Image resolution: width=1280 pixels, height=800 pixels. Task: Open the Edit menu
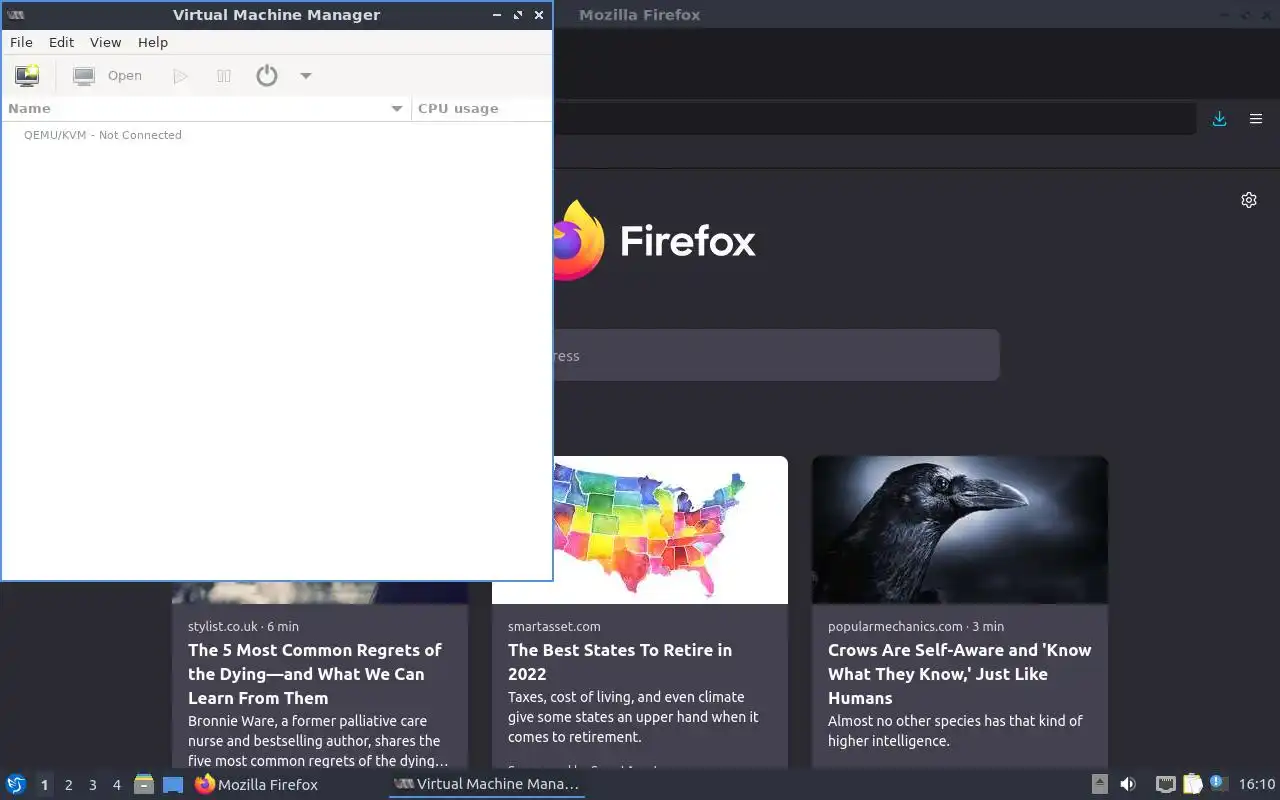point(61,42)
